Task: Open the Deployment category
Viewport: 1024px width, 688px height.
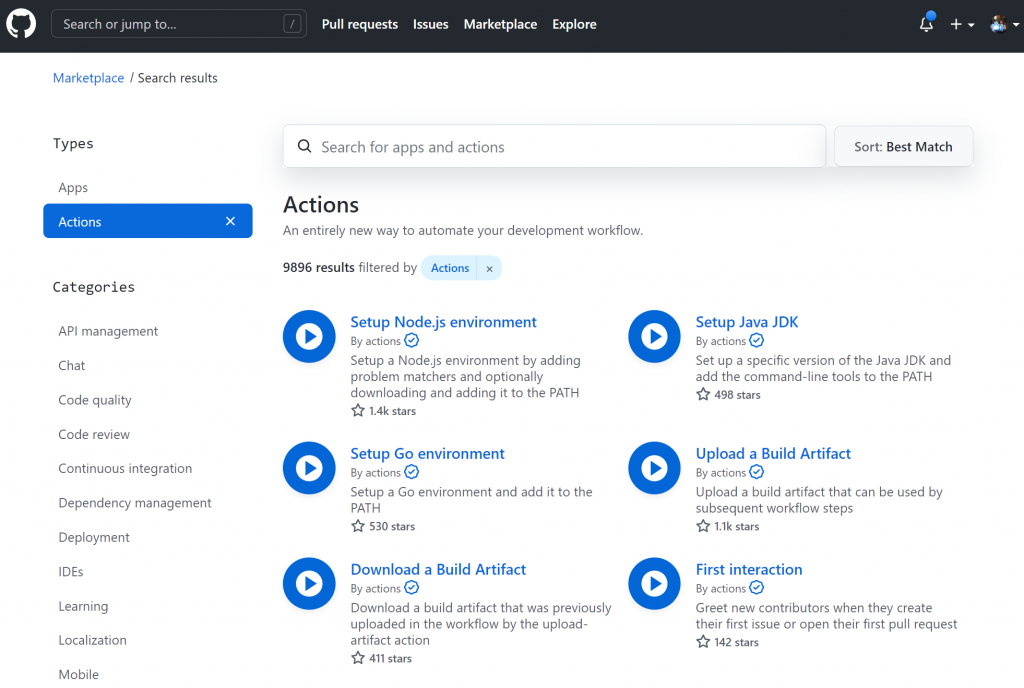Action: (94, 537)
